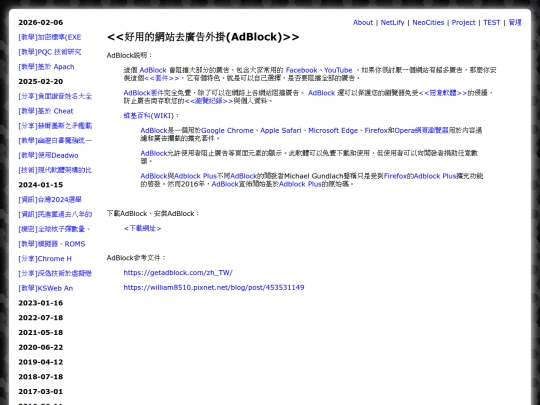Expand the 2018-07-18 date group
This screenshot has width=540, height=405.
41,377
